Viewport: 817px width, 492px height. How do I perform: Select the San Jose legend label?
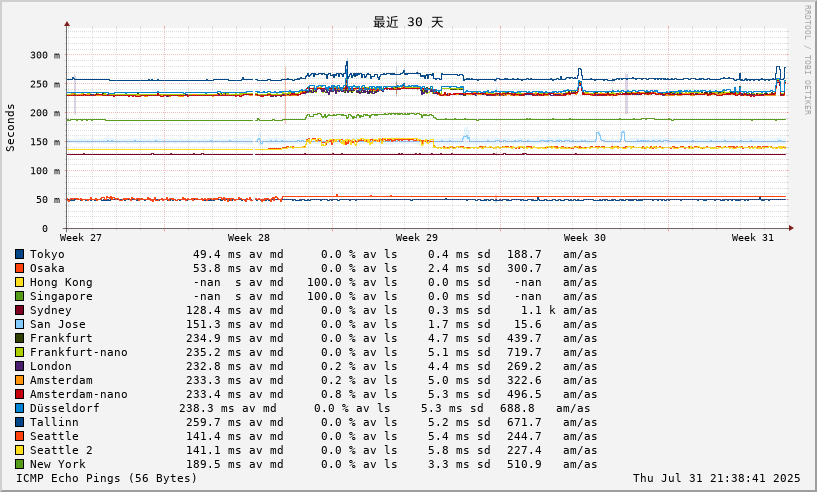tap(57, 324)
